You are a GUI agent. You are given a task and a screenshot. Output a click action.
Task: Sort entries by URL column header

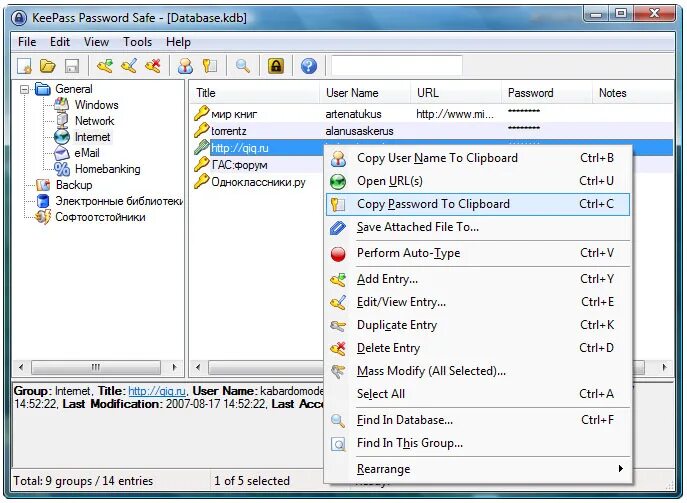click(x=456, y=93)
